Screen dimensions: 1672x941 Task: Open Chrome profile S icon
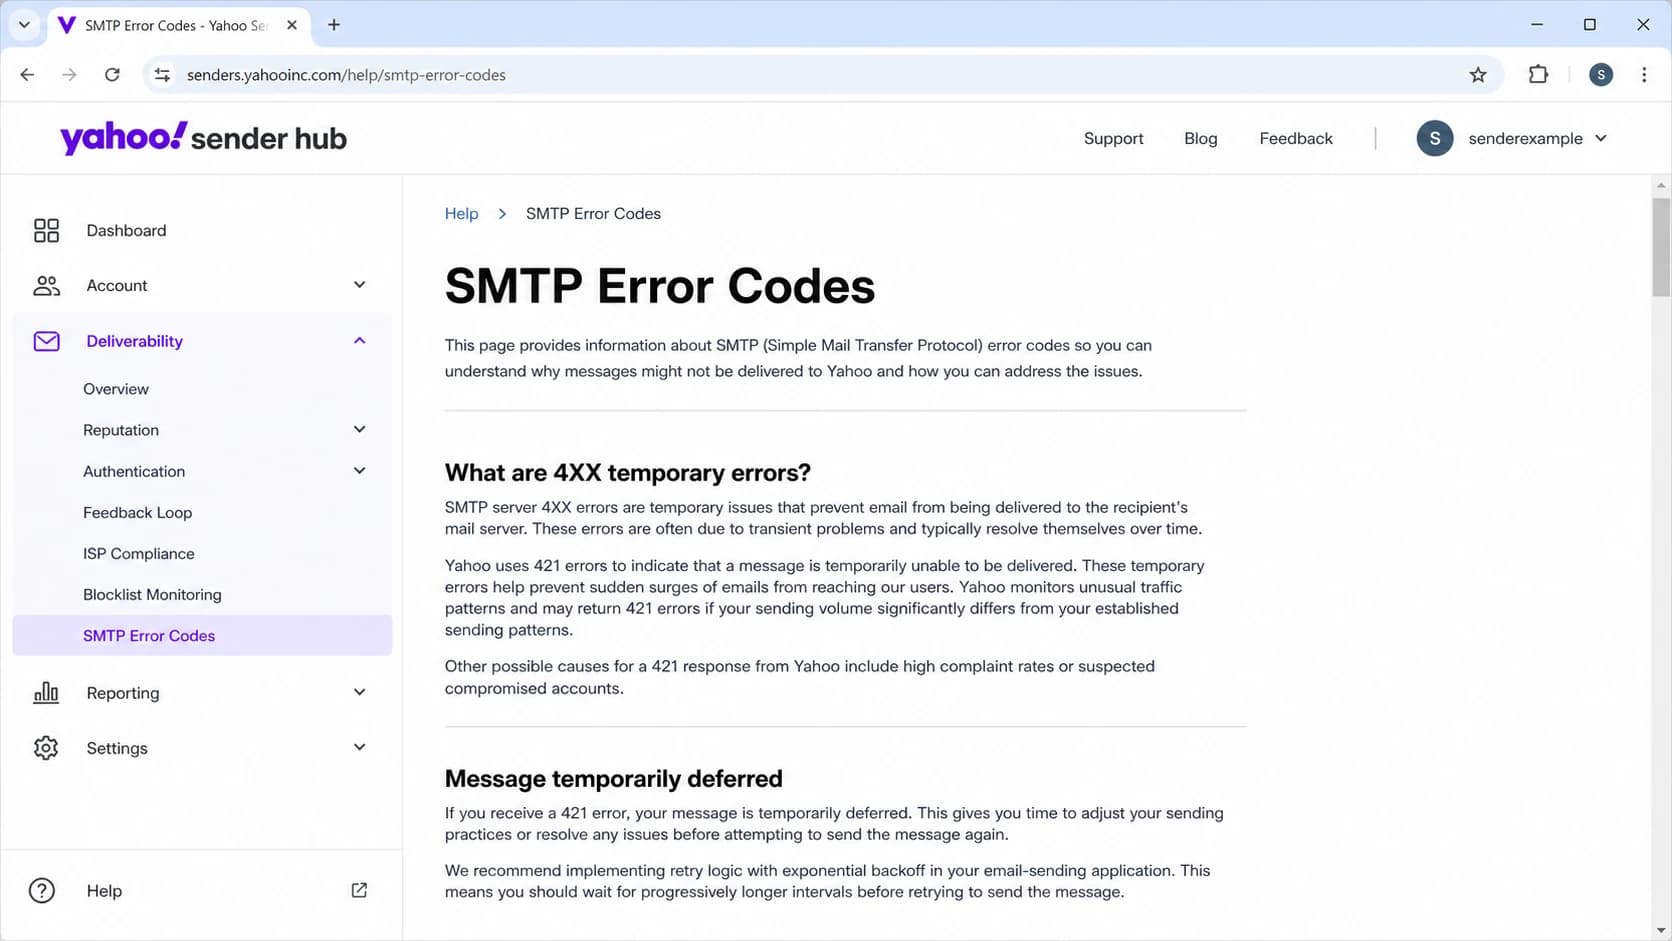(x=1601, y=75)
